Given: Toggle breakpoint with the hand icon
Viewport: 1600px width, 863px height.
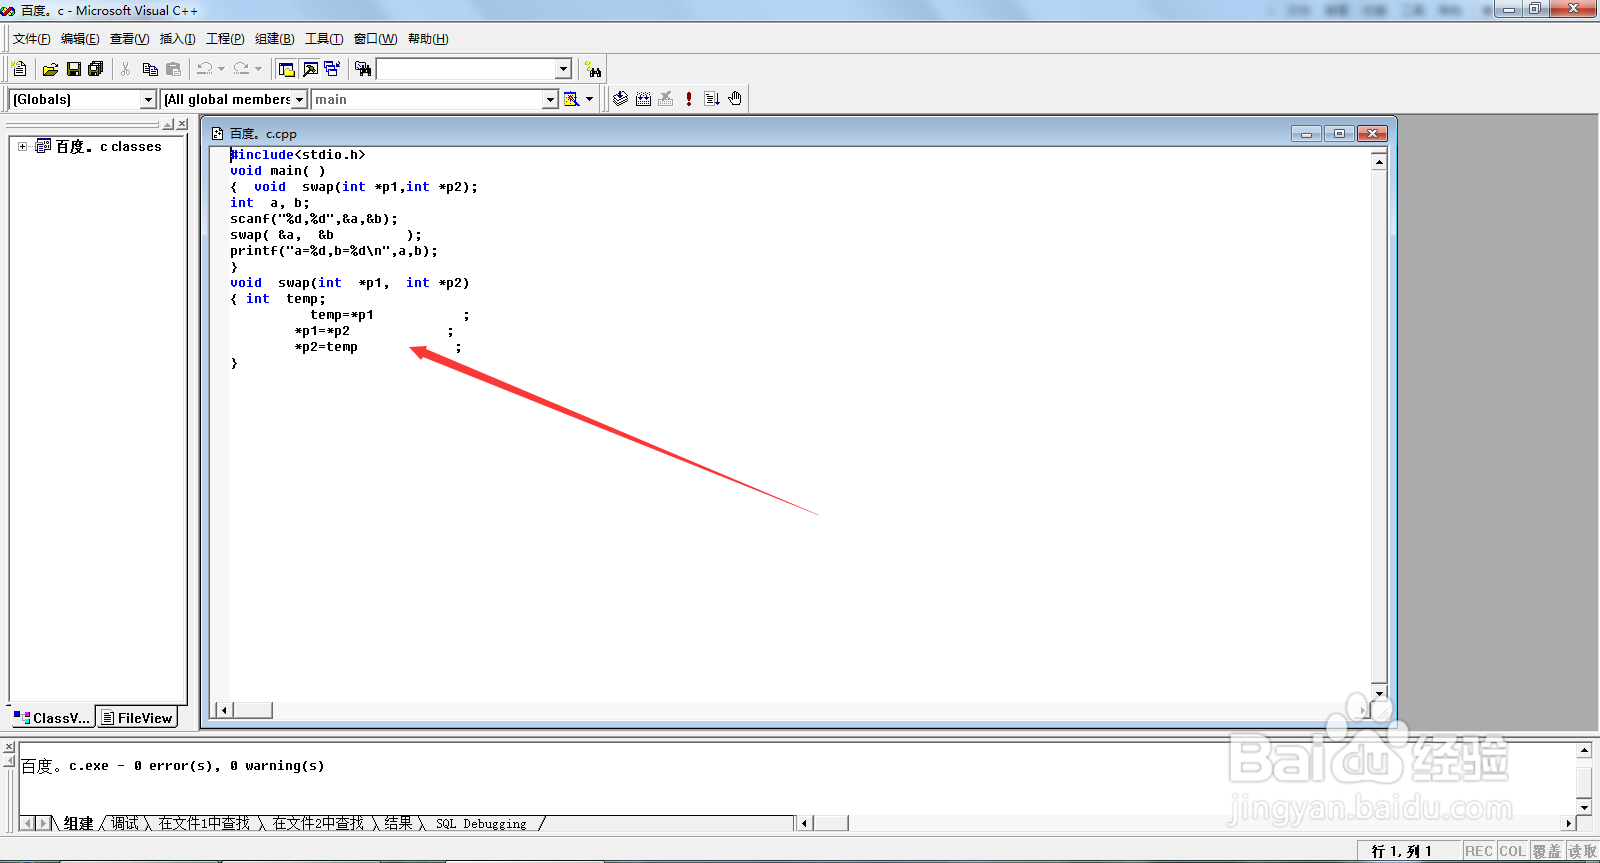Looking at the screenshot, I should tap(735, 98).
